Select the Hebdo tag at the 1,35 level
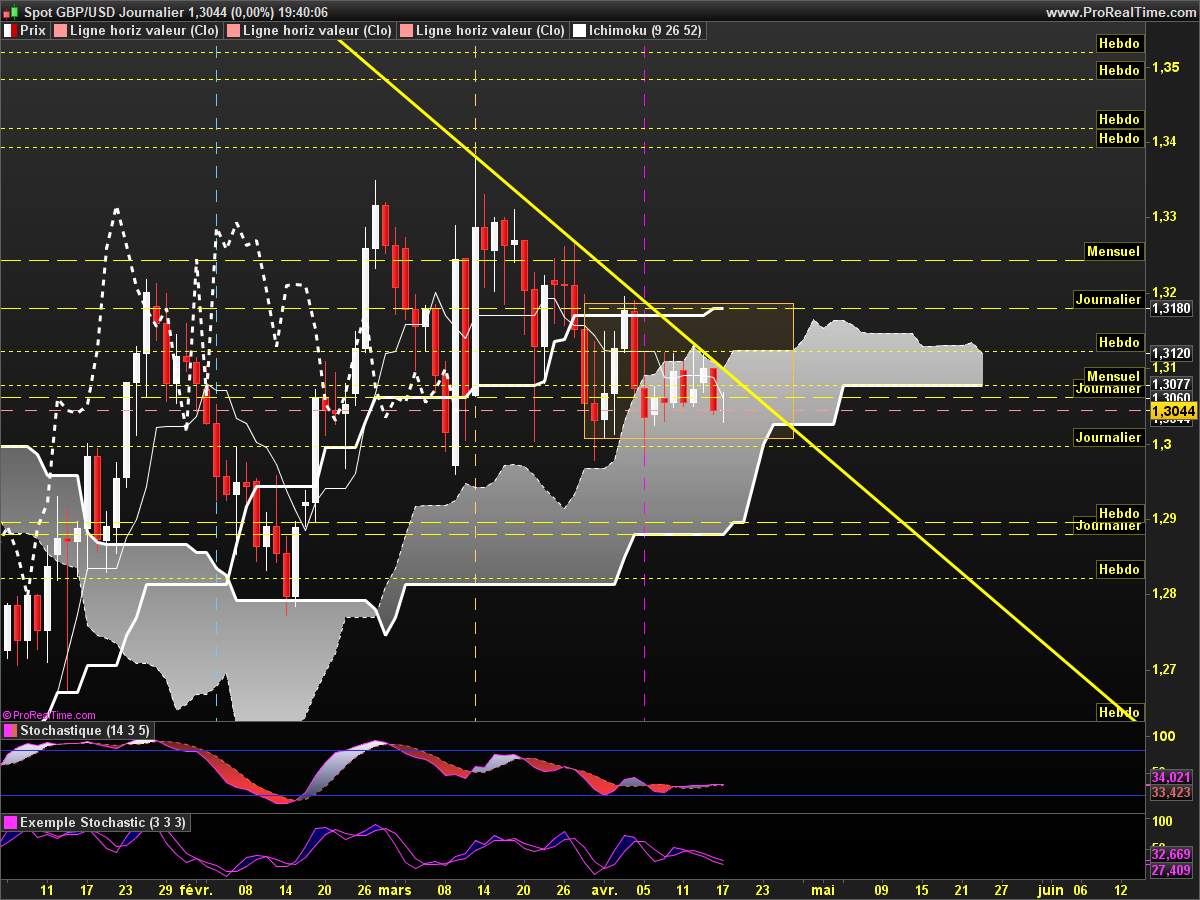 click(x=1119, y=70)
